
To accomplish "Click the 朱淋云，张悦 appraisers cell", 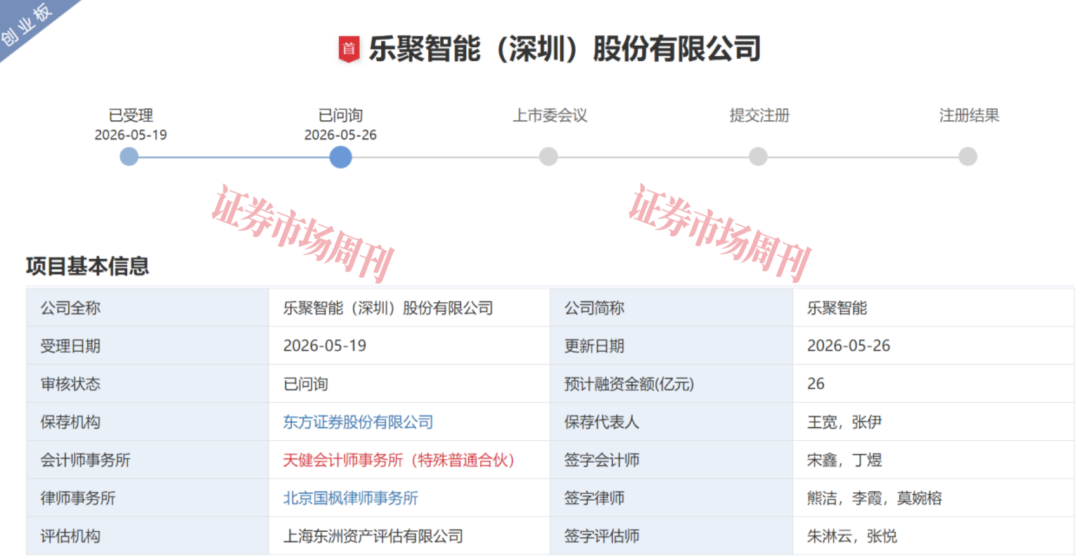I will click(x=933, y=536).
